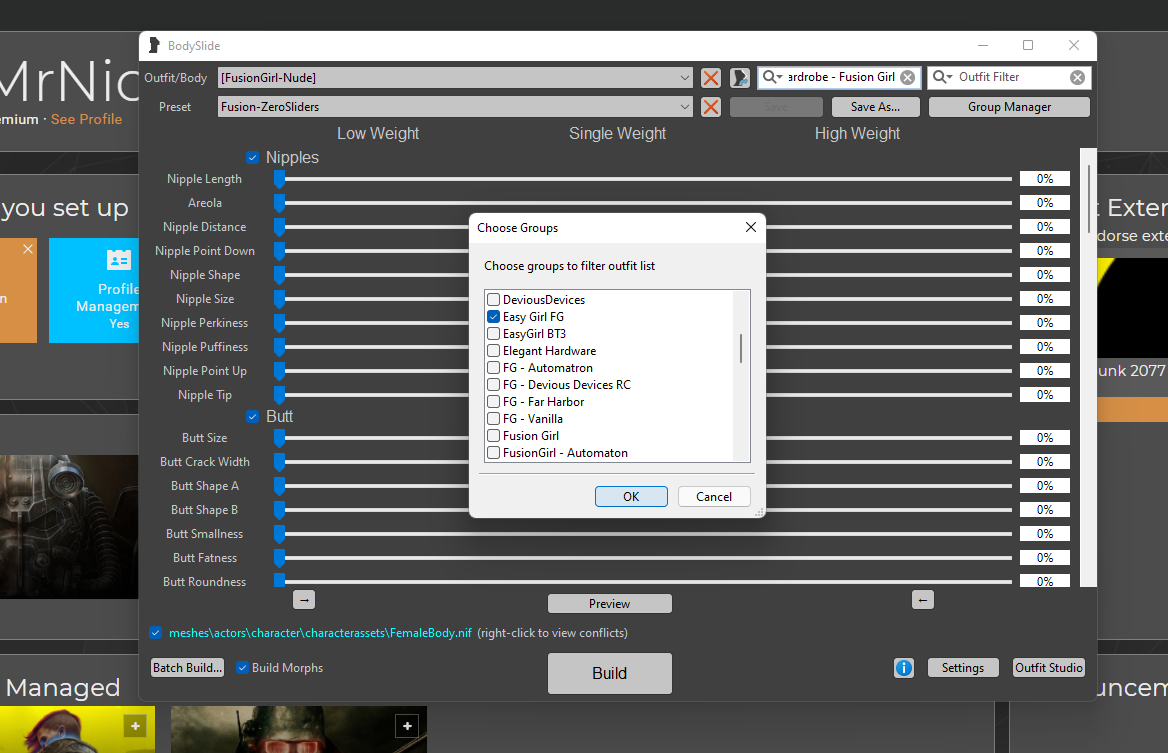Check the FG - Vanilla group
The width and height of the screenshot is (1168, 753).
pos(493,419)
